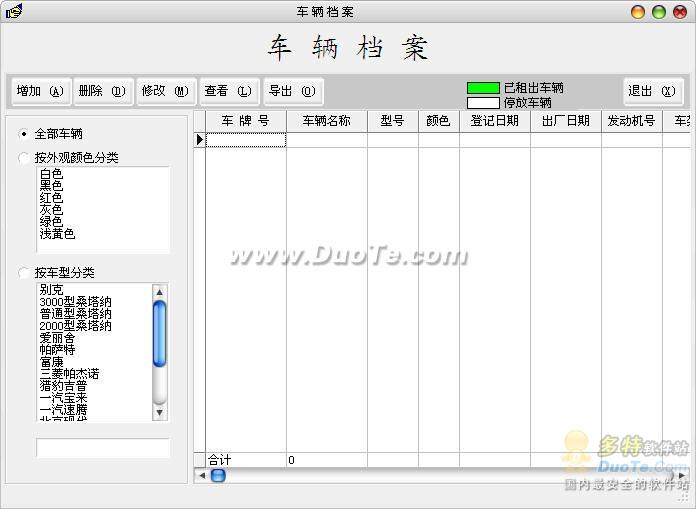
Task: Pick 帕萨特 from the vehicle type list
Action: point(57,350)
